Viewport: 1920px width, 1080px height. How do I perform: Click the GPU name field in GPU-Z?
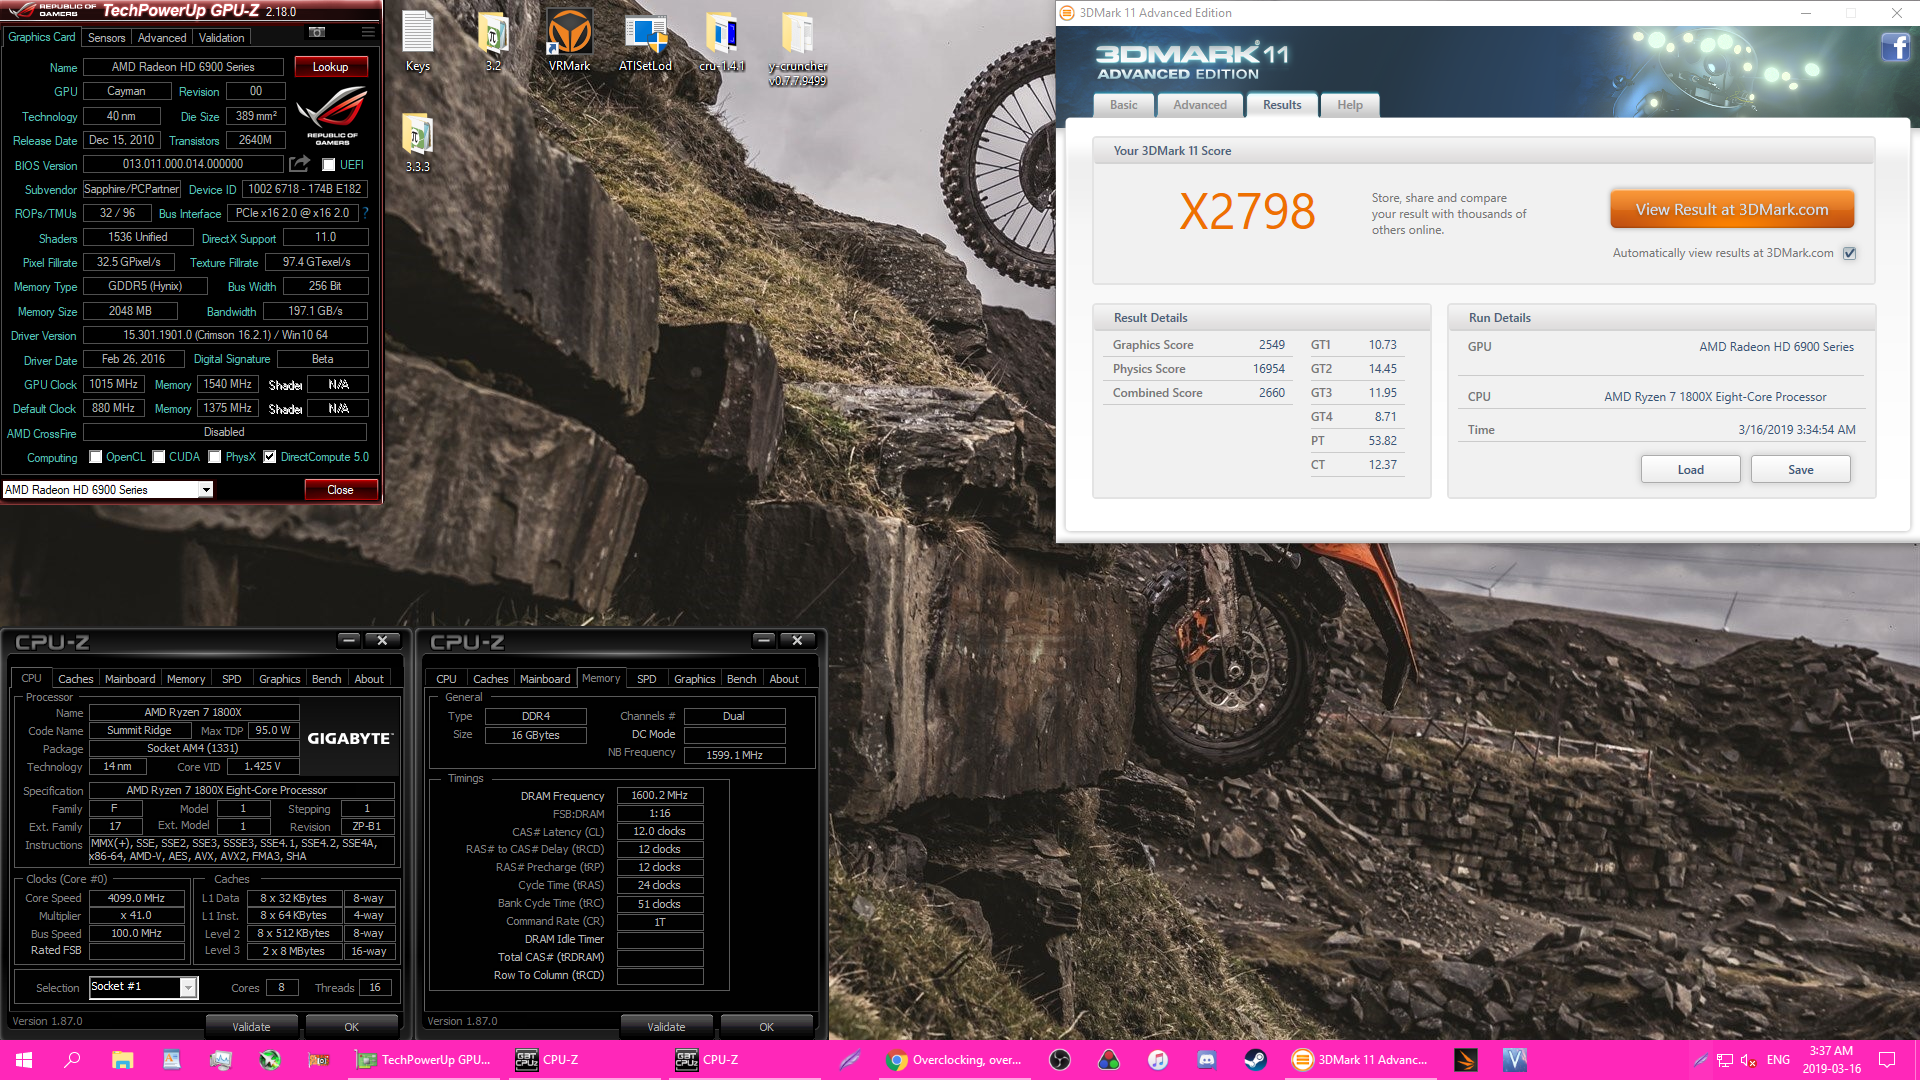pos(183,67)
